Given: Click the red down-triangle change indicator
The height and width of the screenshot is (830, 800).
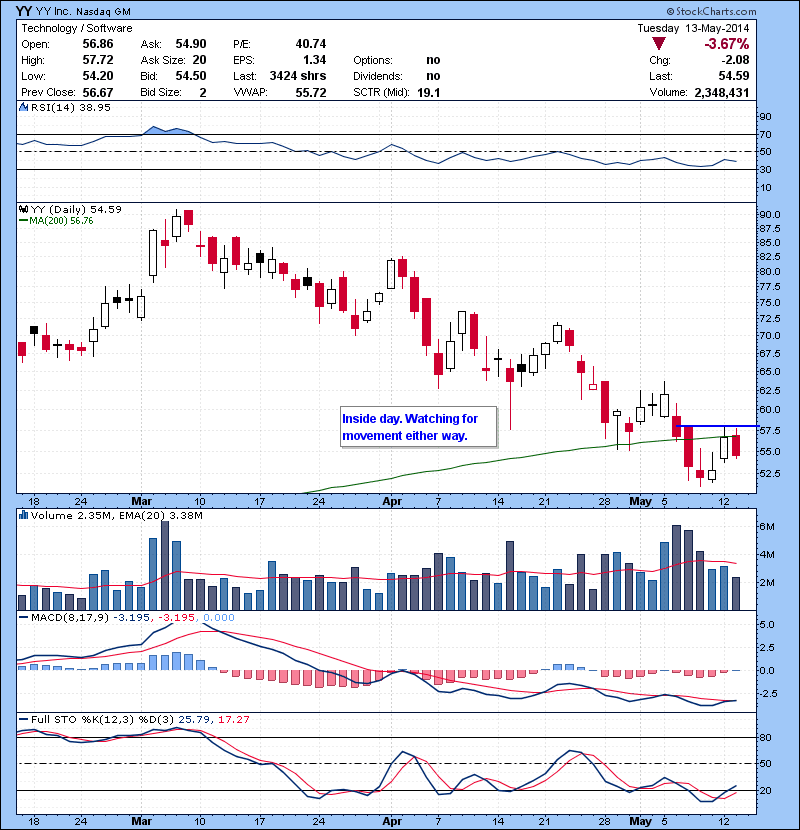Looking at the screenshot, I should click(x=659, y=44).
